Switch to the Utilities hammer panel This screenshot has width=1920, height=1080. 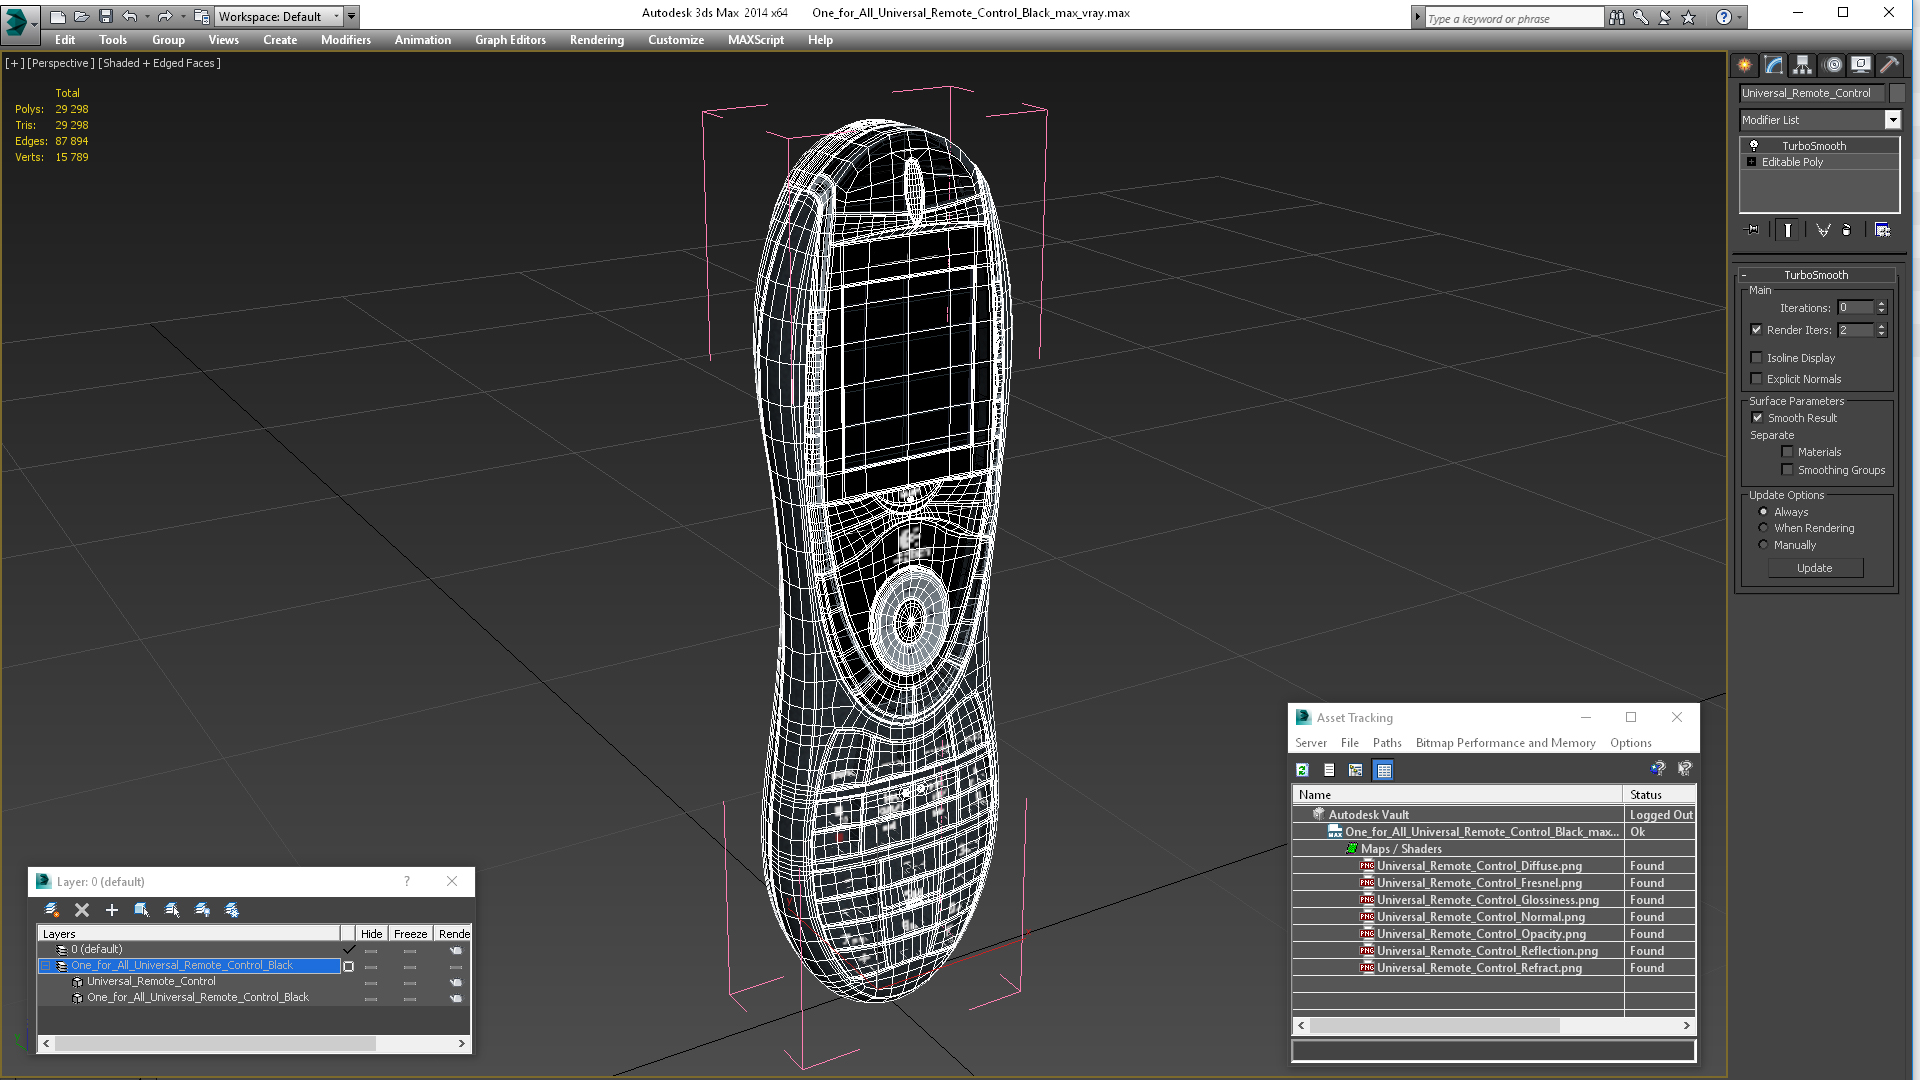[1889, 65]
